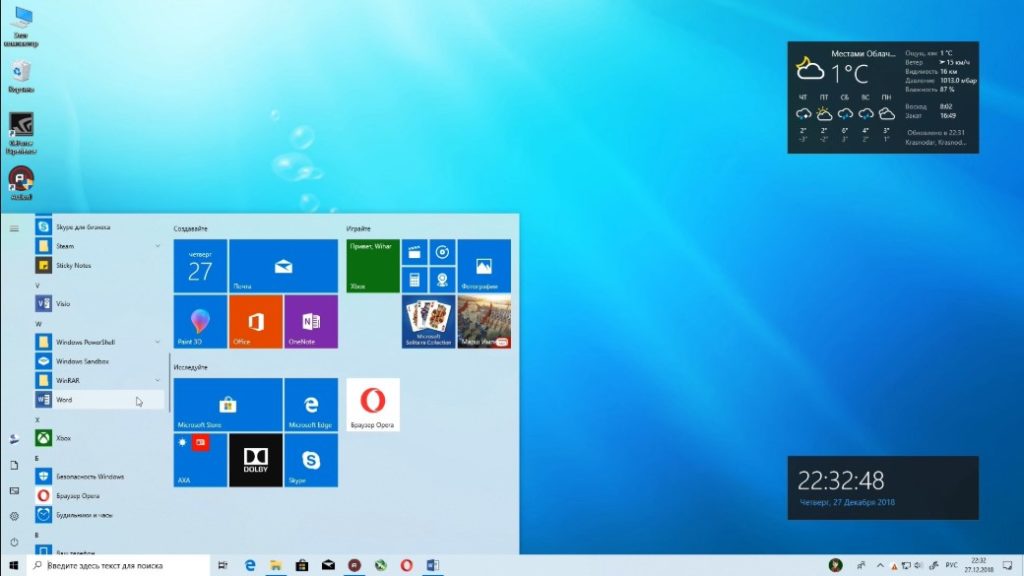Expand the Steam folder in app list
1024x576 pixels.
click(158, 245)
